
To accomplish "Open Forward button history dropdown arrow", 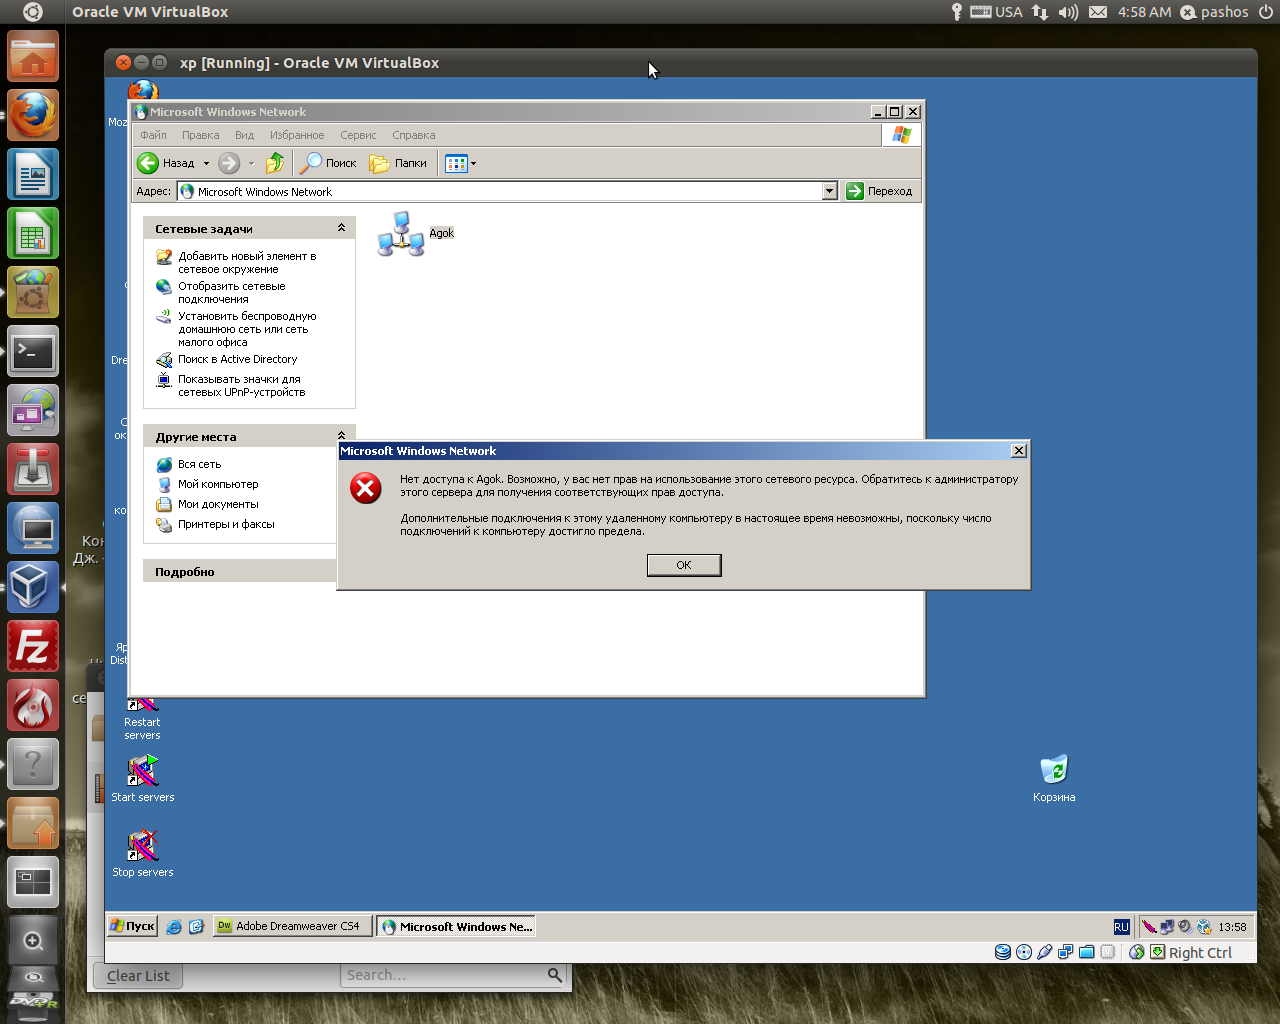I will [x=251, y=163].
